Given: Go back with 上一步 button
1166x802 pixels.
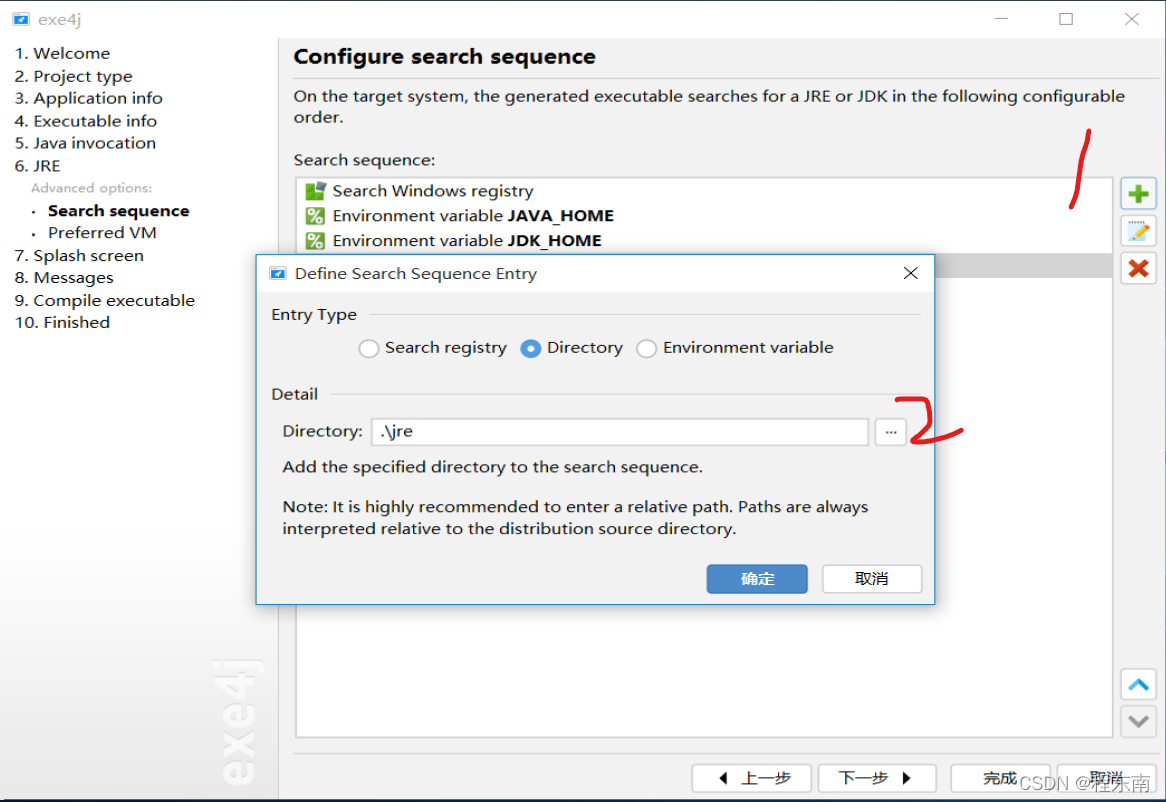Looking at the screenshot, I should [x=753, y=778].
